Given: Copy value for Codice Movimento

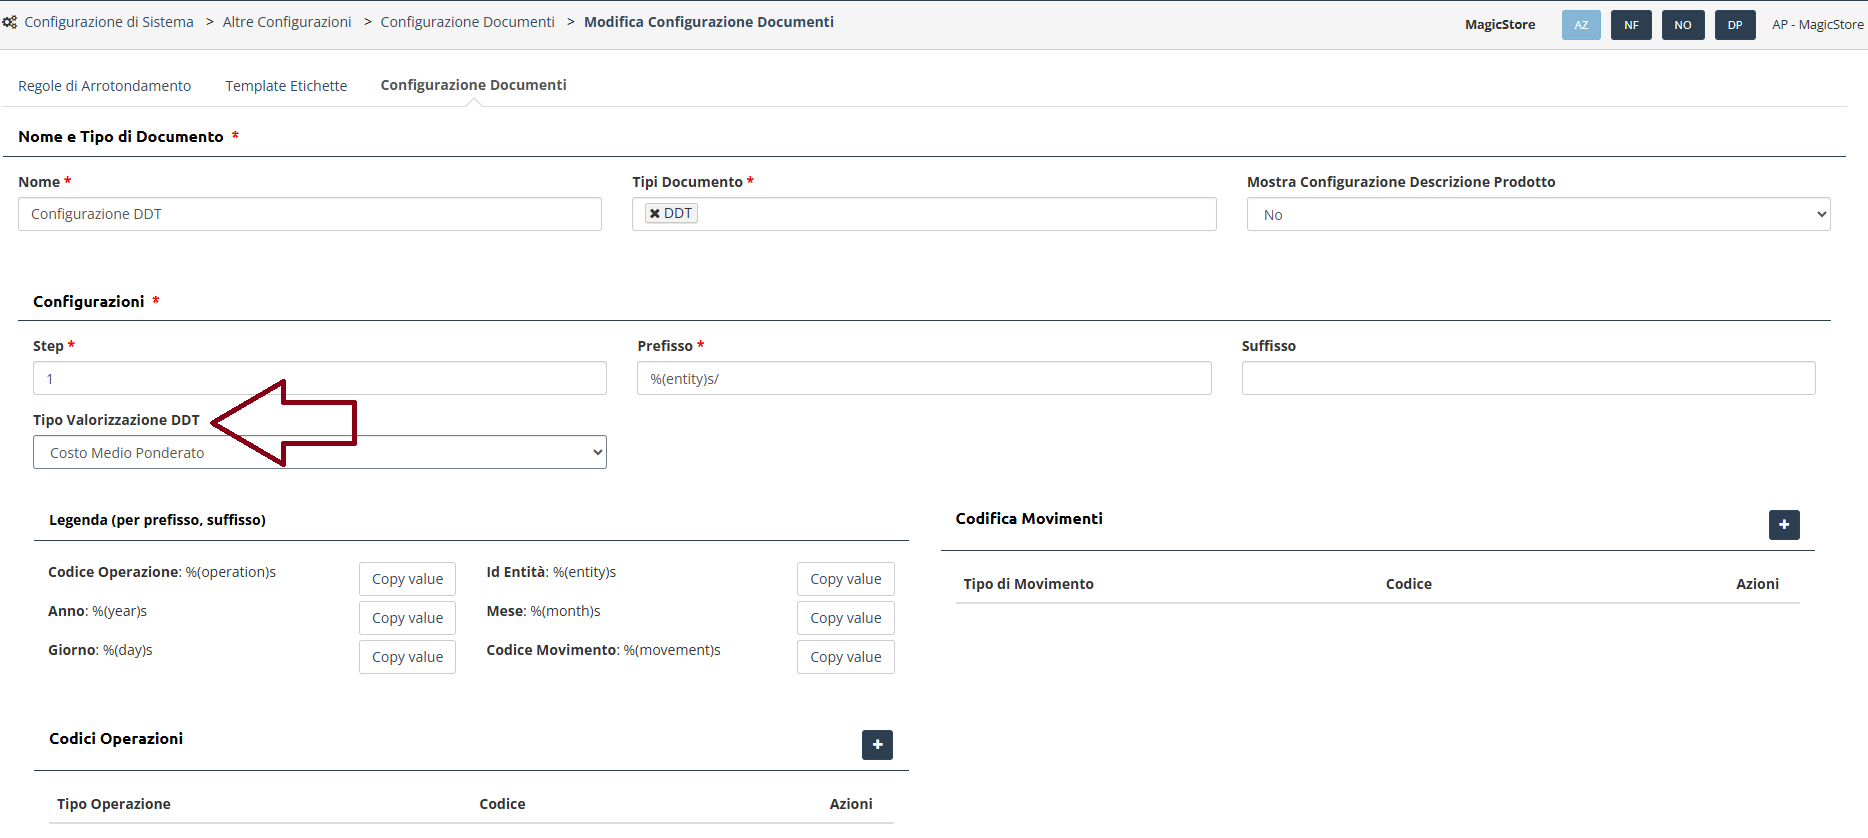Looking at the screenshot, I should 846,657.
